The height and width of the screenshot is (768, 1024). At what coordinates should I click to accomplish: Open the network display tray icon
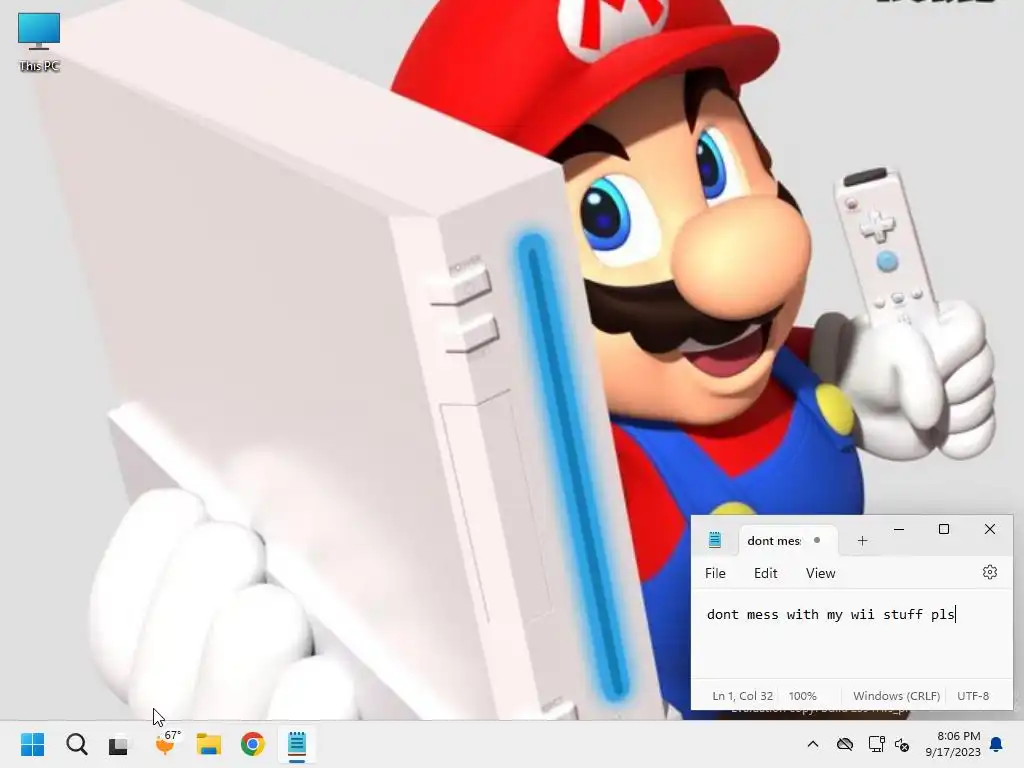[876, 744]
